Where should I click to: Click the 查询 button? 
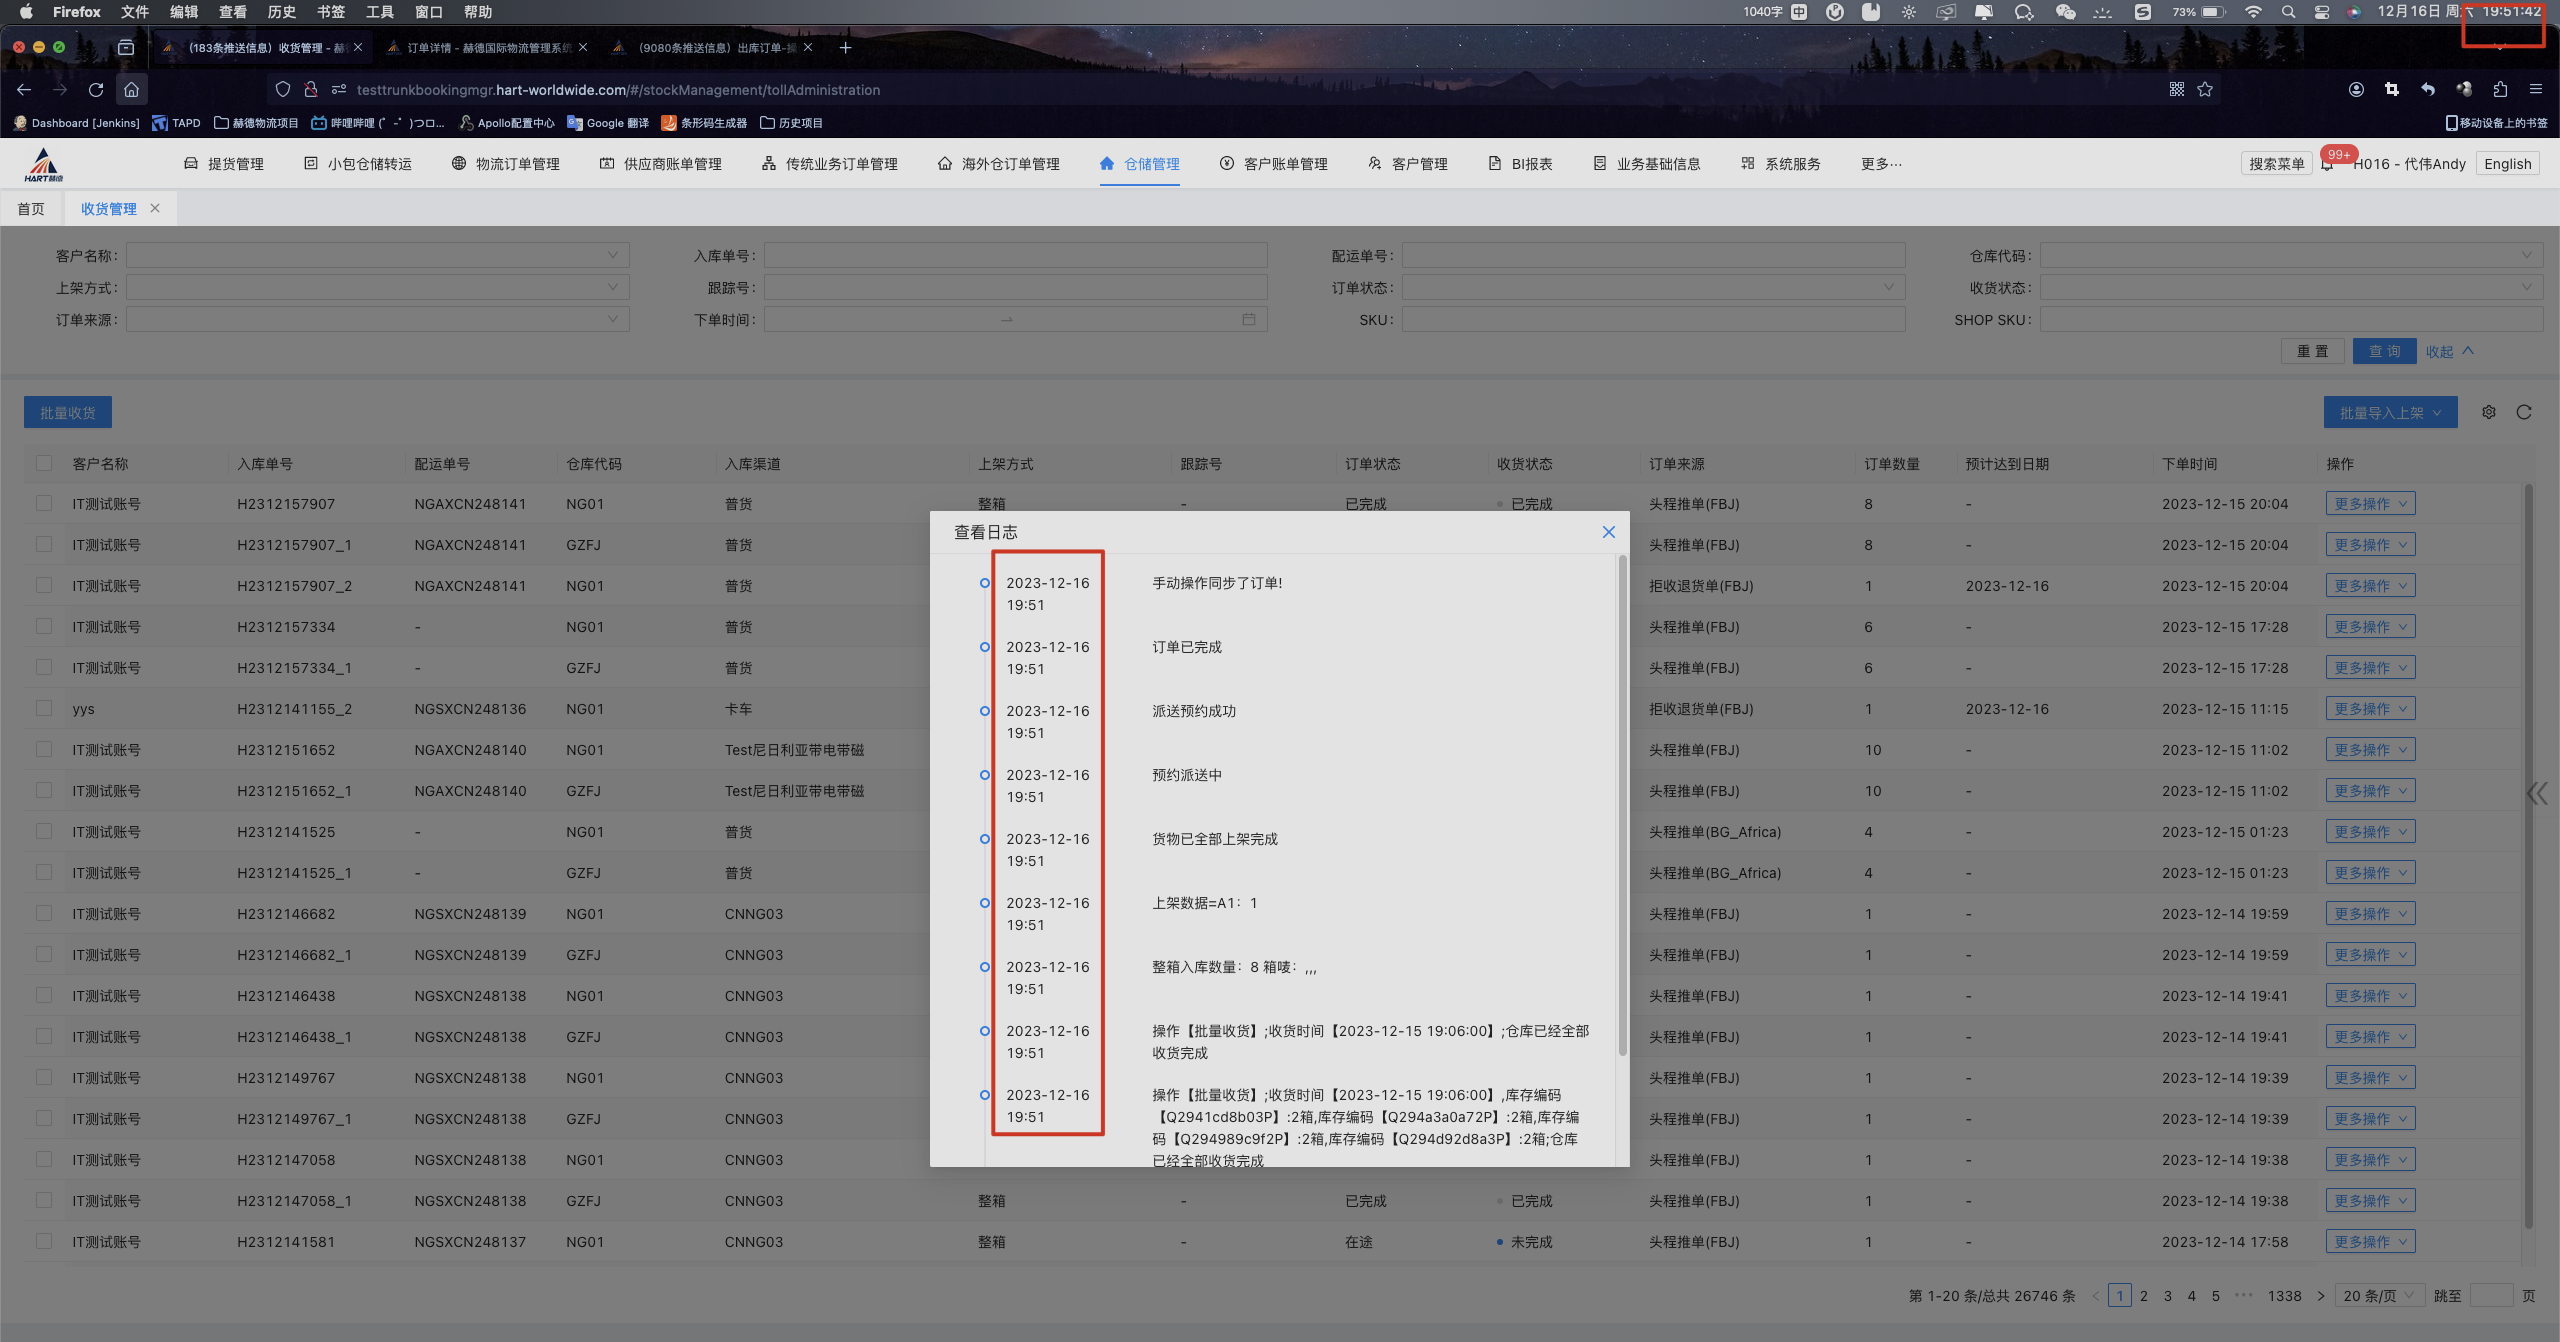click(2384, 351)
